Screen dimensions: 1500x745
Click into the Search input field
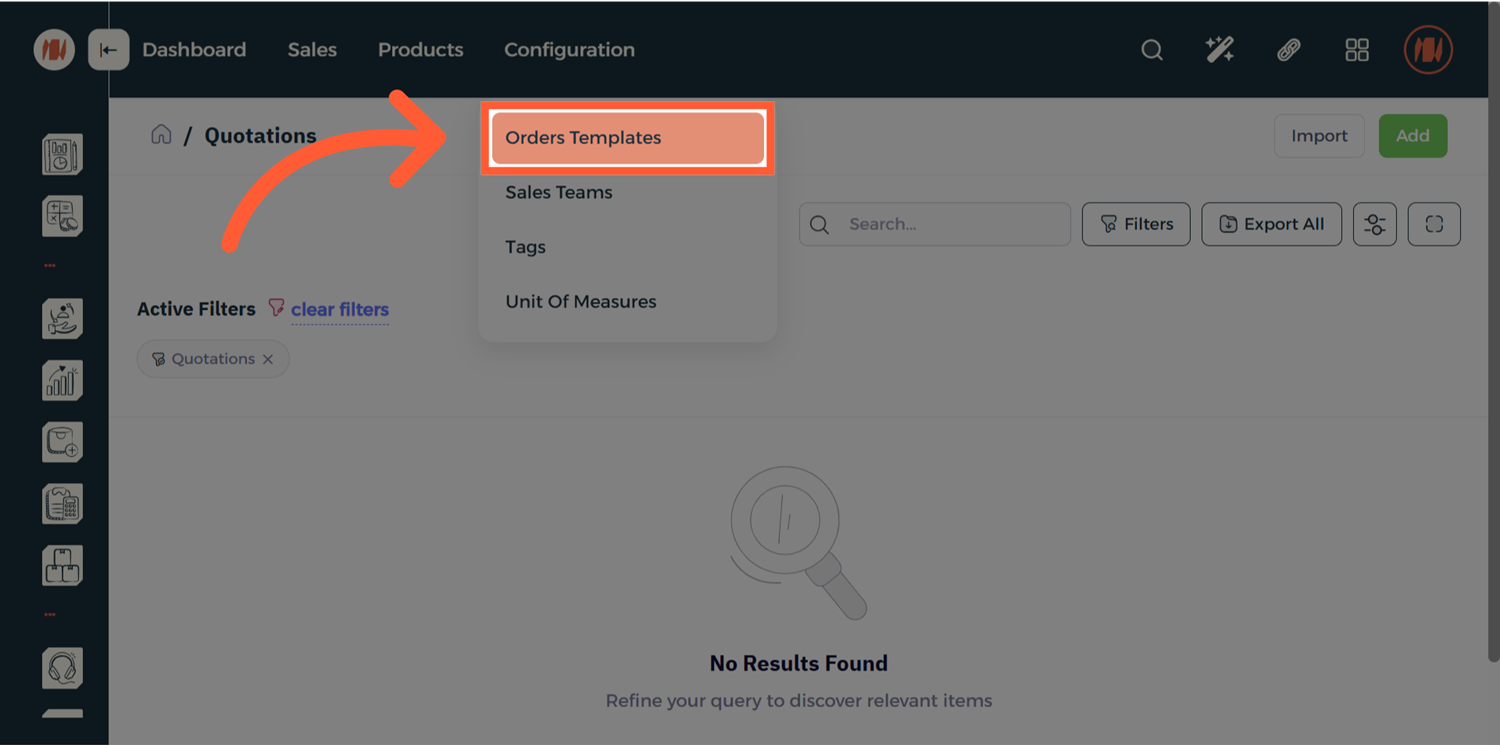click(950, 224)
